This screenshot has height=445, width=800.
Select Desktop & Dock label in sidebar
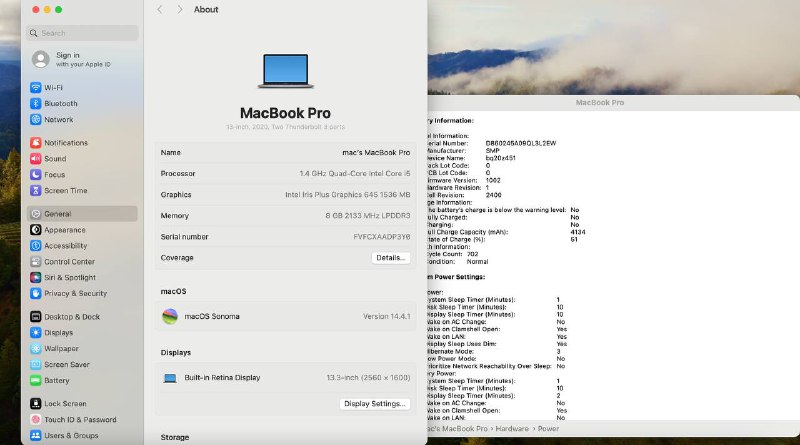pyautogui.click(x=72, y=317)
